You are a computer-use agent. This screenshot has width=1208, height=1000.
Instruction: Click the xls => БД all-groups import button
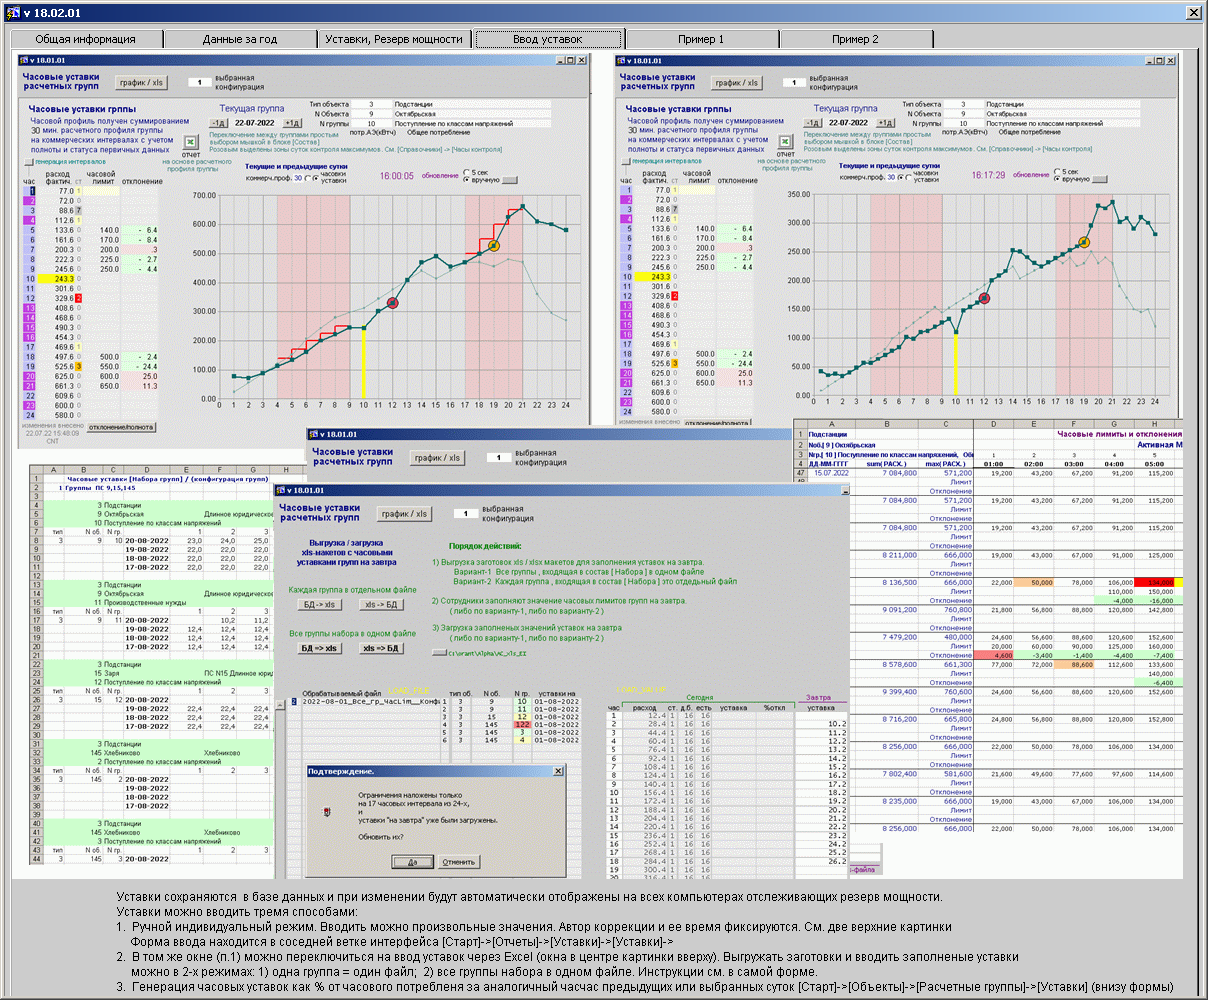[382, 648]
